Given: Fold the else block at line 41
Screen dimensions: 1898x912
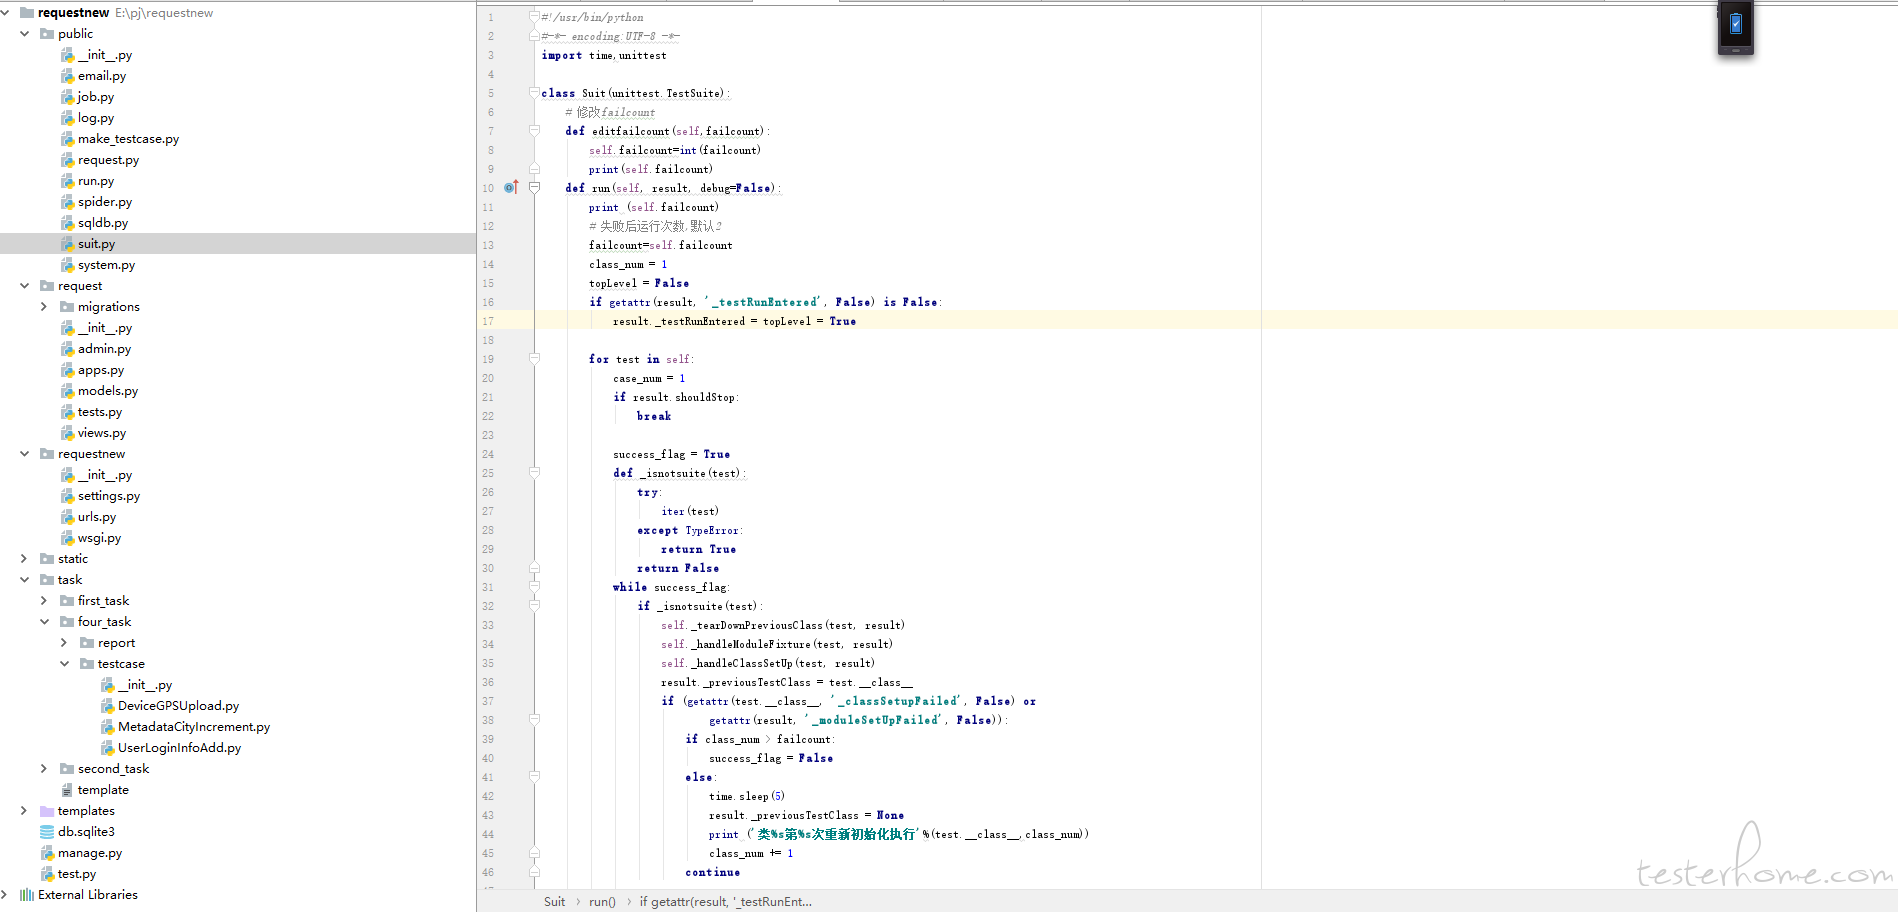Looking at the screenshot, I should point(534,777).
